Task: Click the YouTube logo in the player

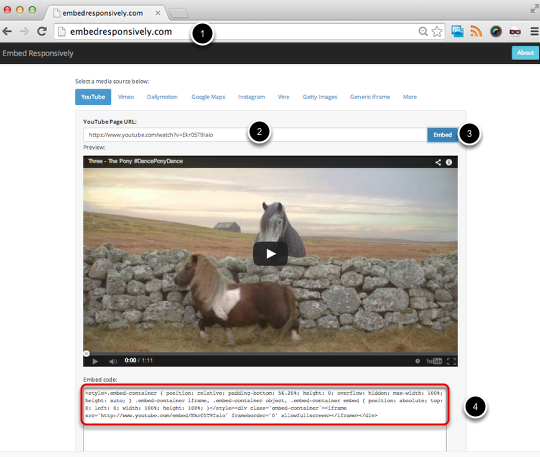Action: 434,361
